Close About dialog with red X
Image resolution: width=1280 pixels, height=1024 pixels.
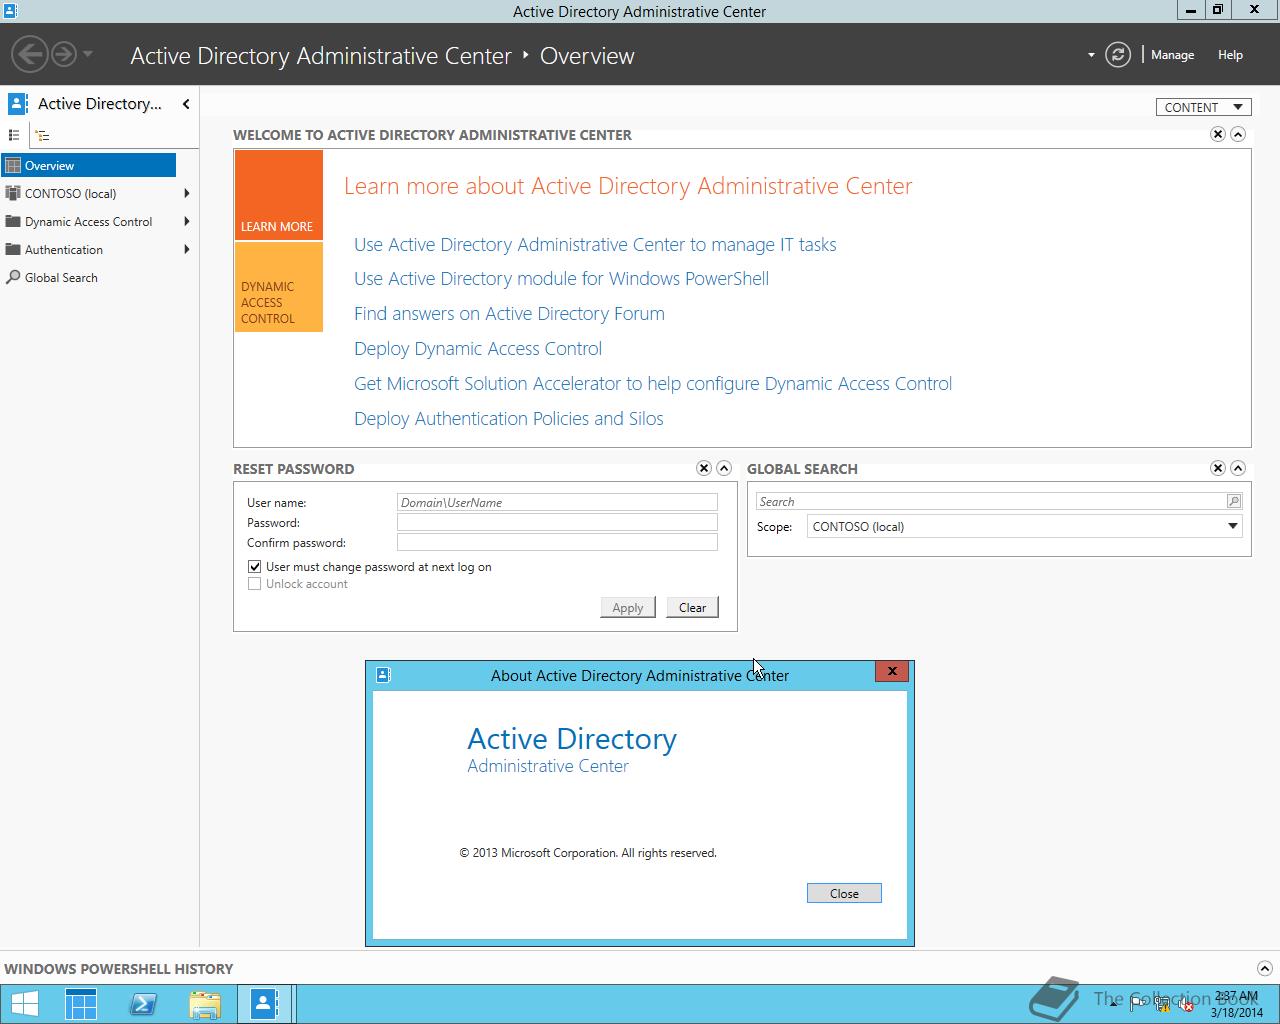[x=892, y=671]
